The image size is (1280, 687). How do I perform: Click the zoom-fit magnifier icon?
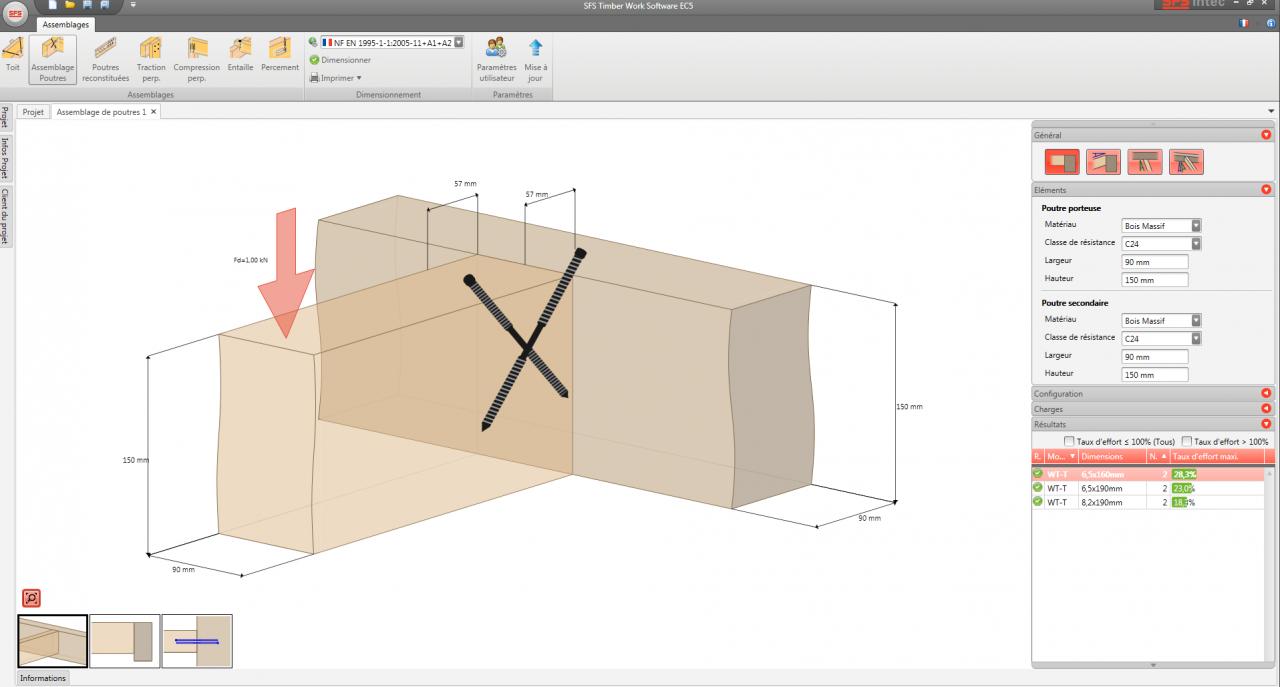point(31,598)
